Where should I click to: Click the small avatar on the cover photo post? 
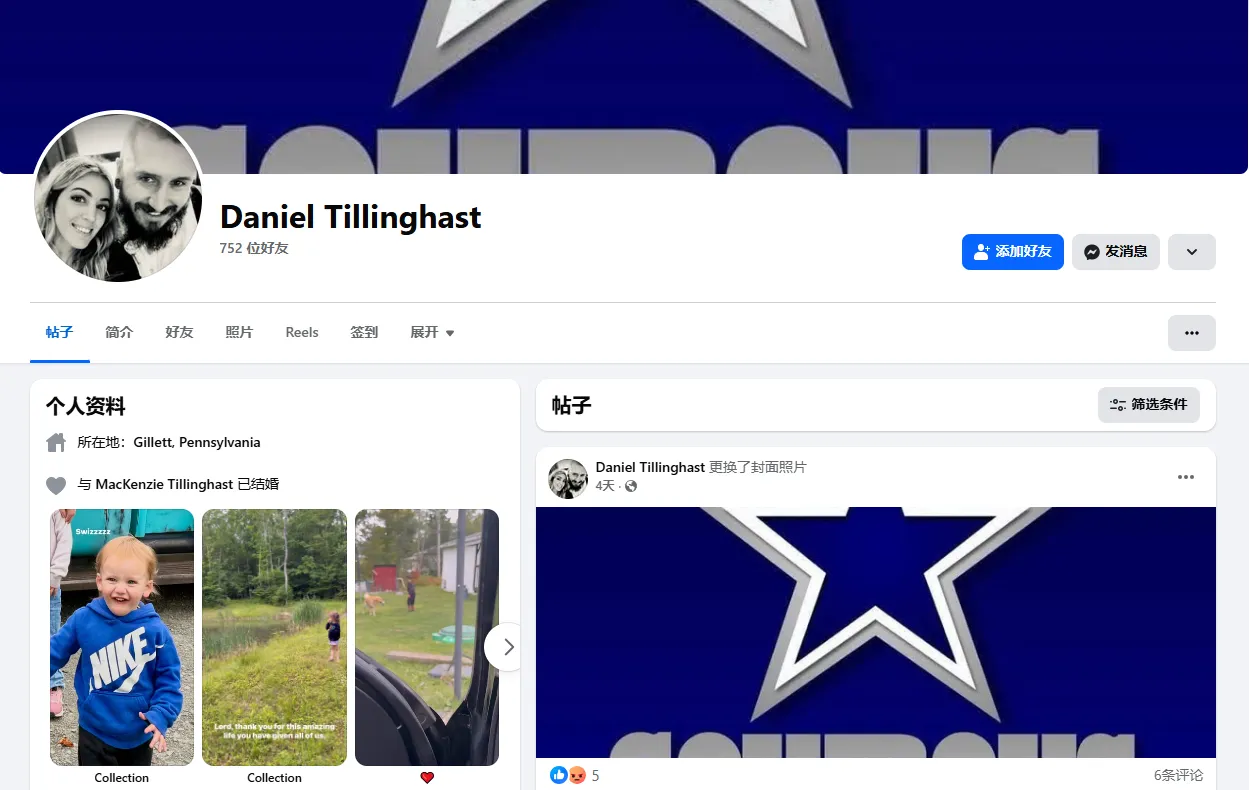click(x=568, y=479)
